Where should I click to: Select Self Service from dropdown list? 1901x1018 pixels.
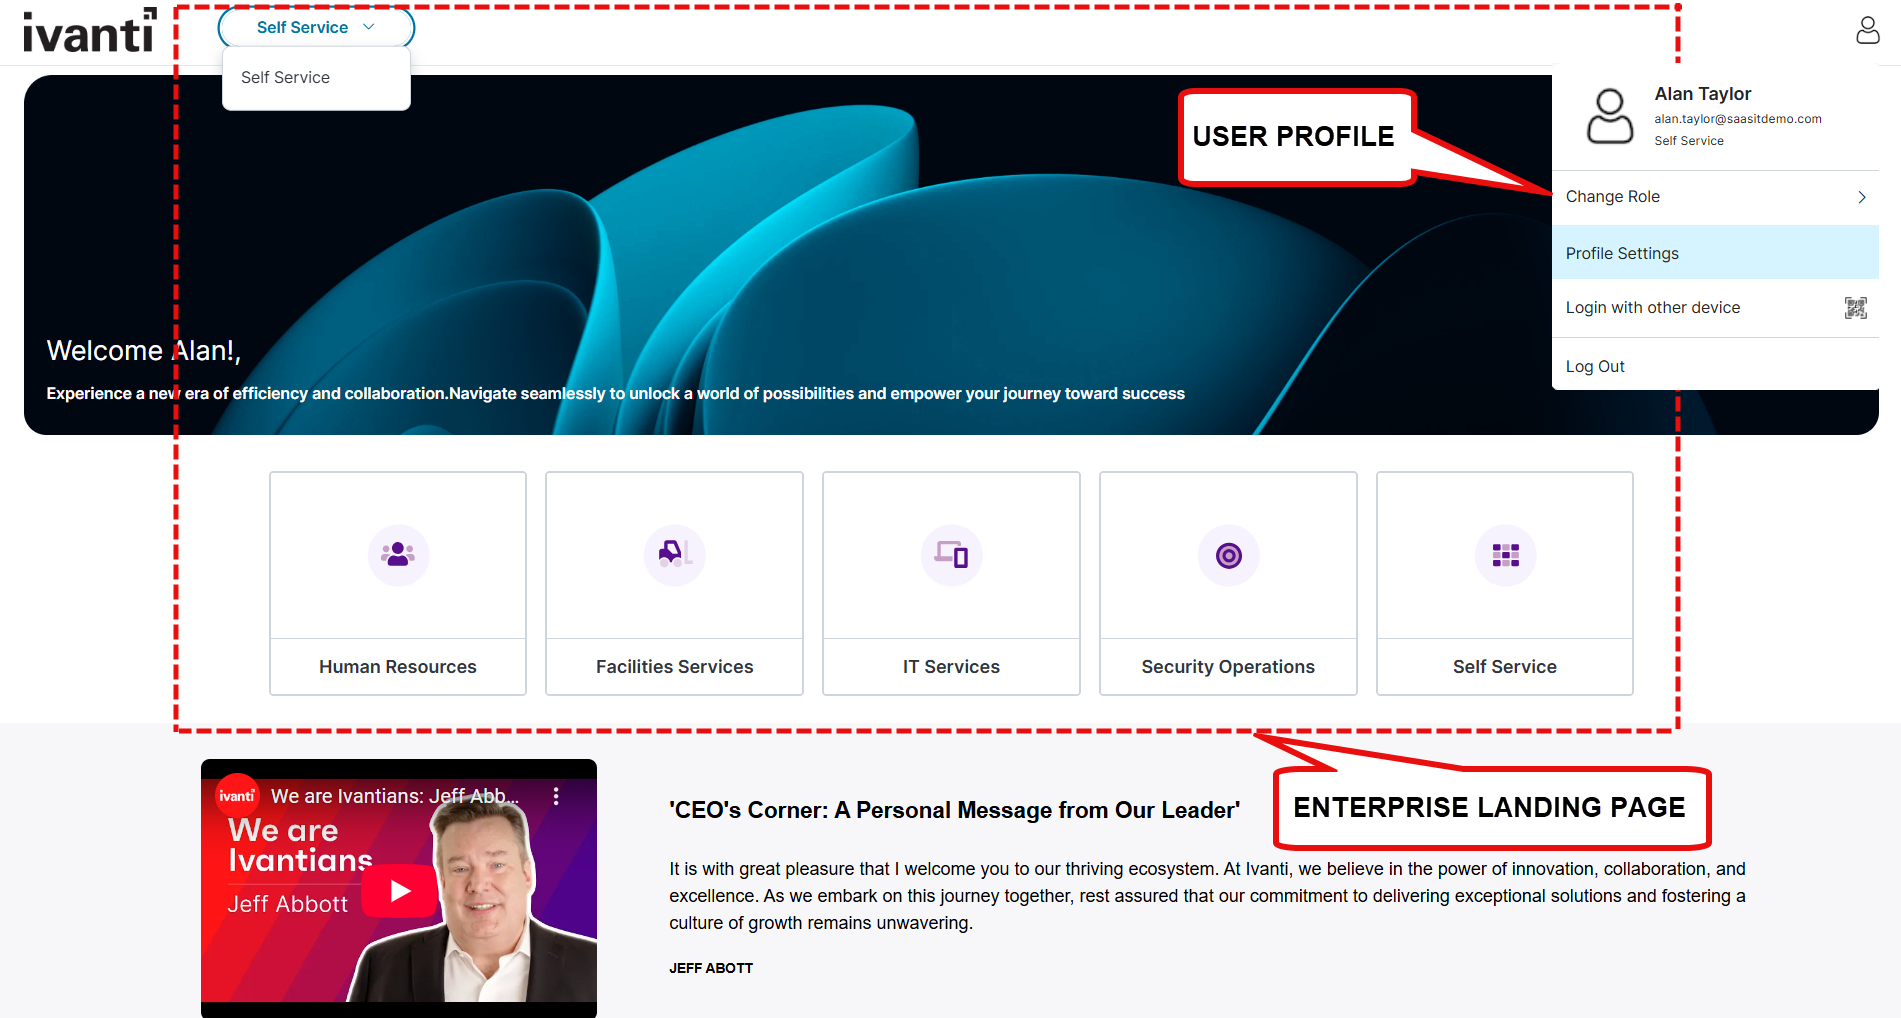[286, 78]
